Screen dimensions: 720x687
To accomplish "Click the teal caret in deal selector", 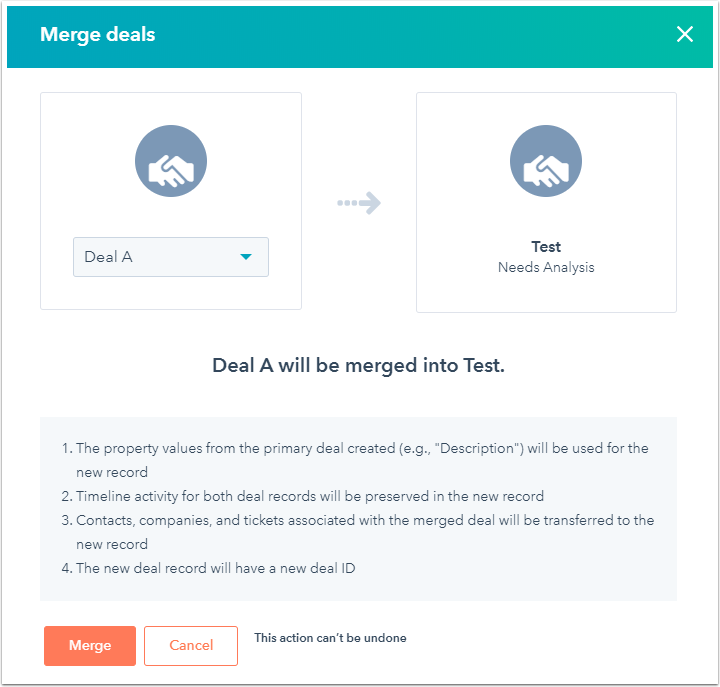I will click(x=246, y=257).
